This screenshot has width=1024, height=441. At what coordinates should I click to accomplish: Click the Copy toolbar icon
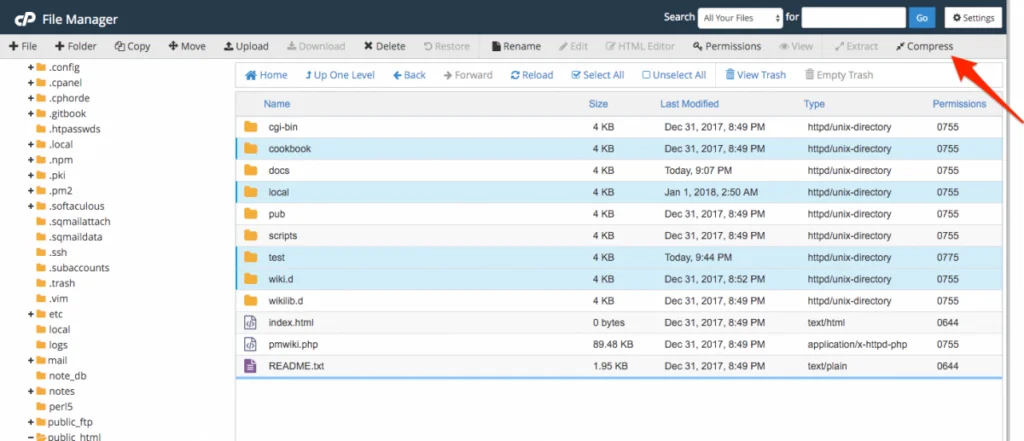click(x=132, y=46)
